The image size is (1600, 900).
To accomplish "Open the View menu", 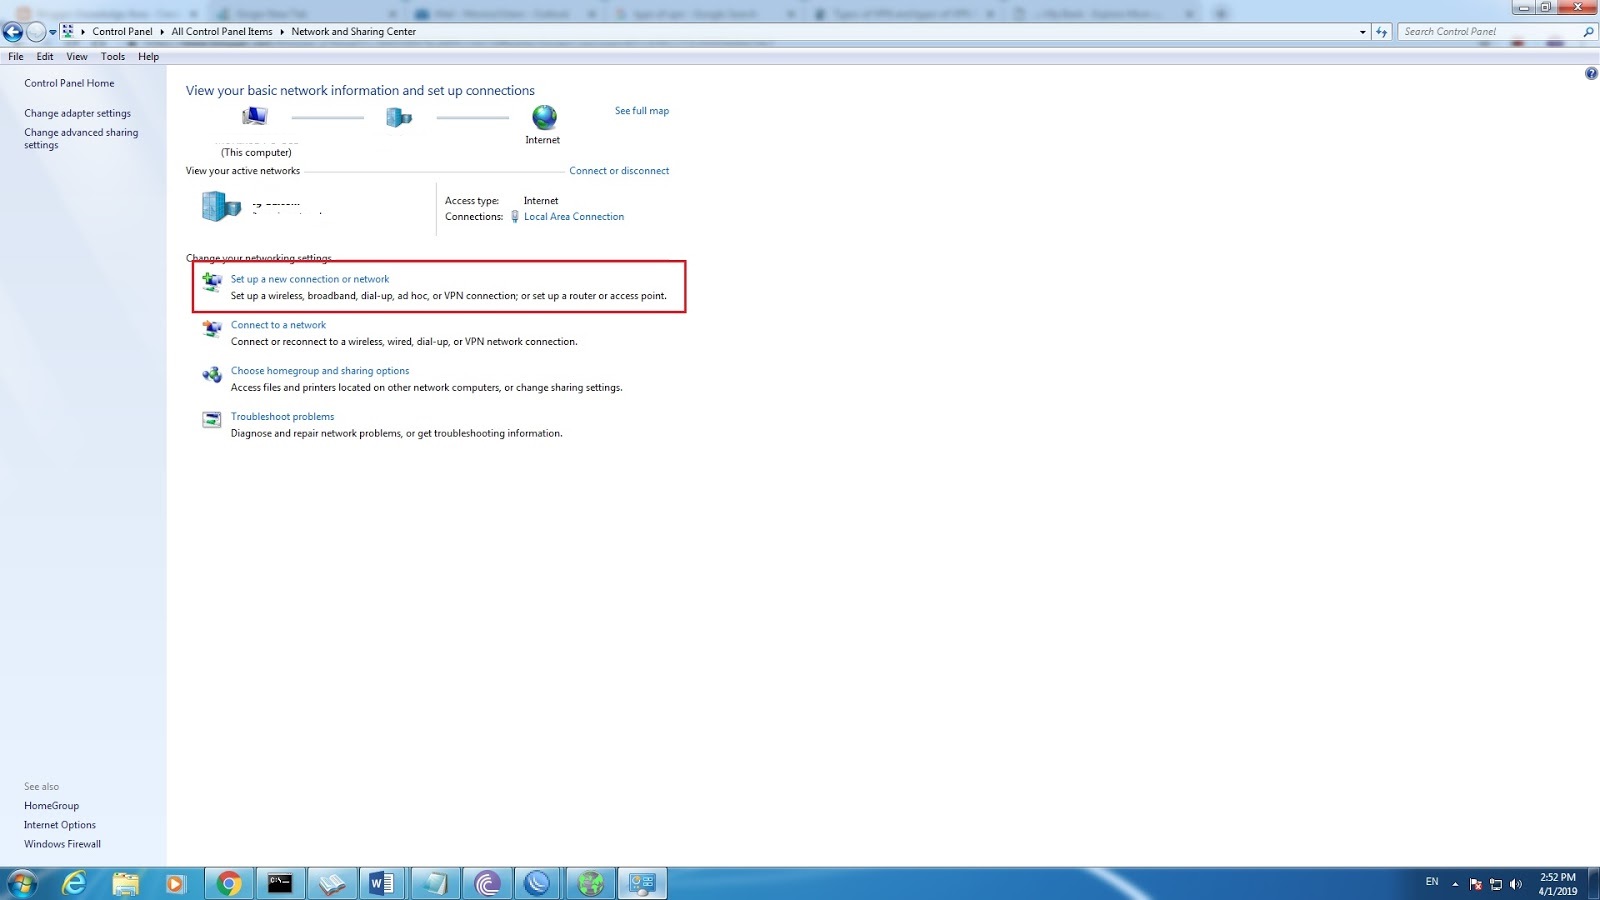I will pyautogui.click(x=76, y=56).
